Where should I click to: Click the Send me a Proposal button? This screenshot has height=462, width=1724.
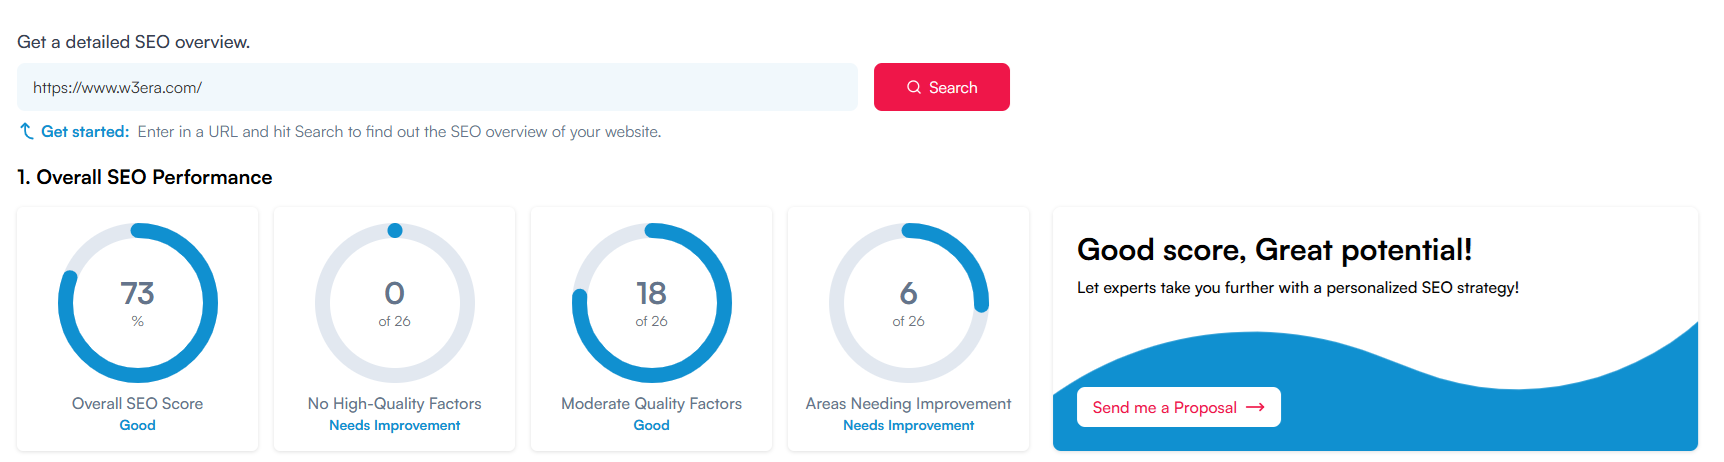click(1178, 407)
